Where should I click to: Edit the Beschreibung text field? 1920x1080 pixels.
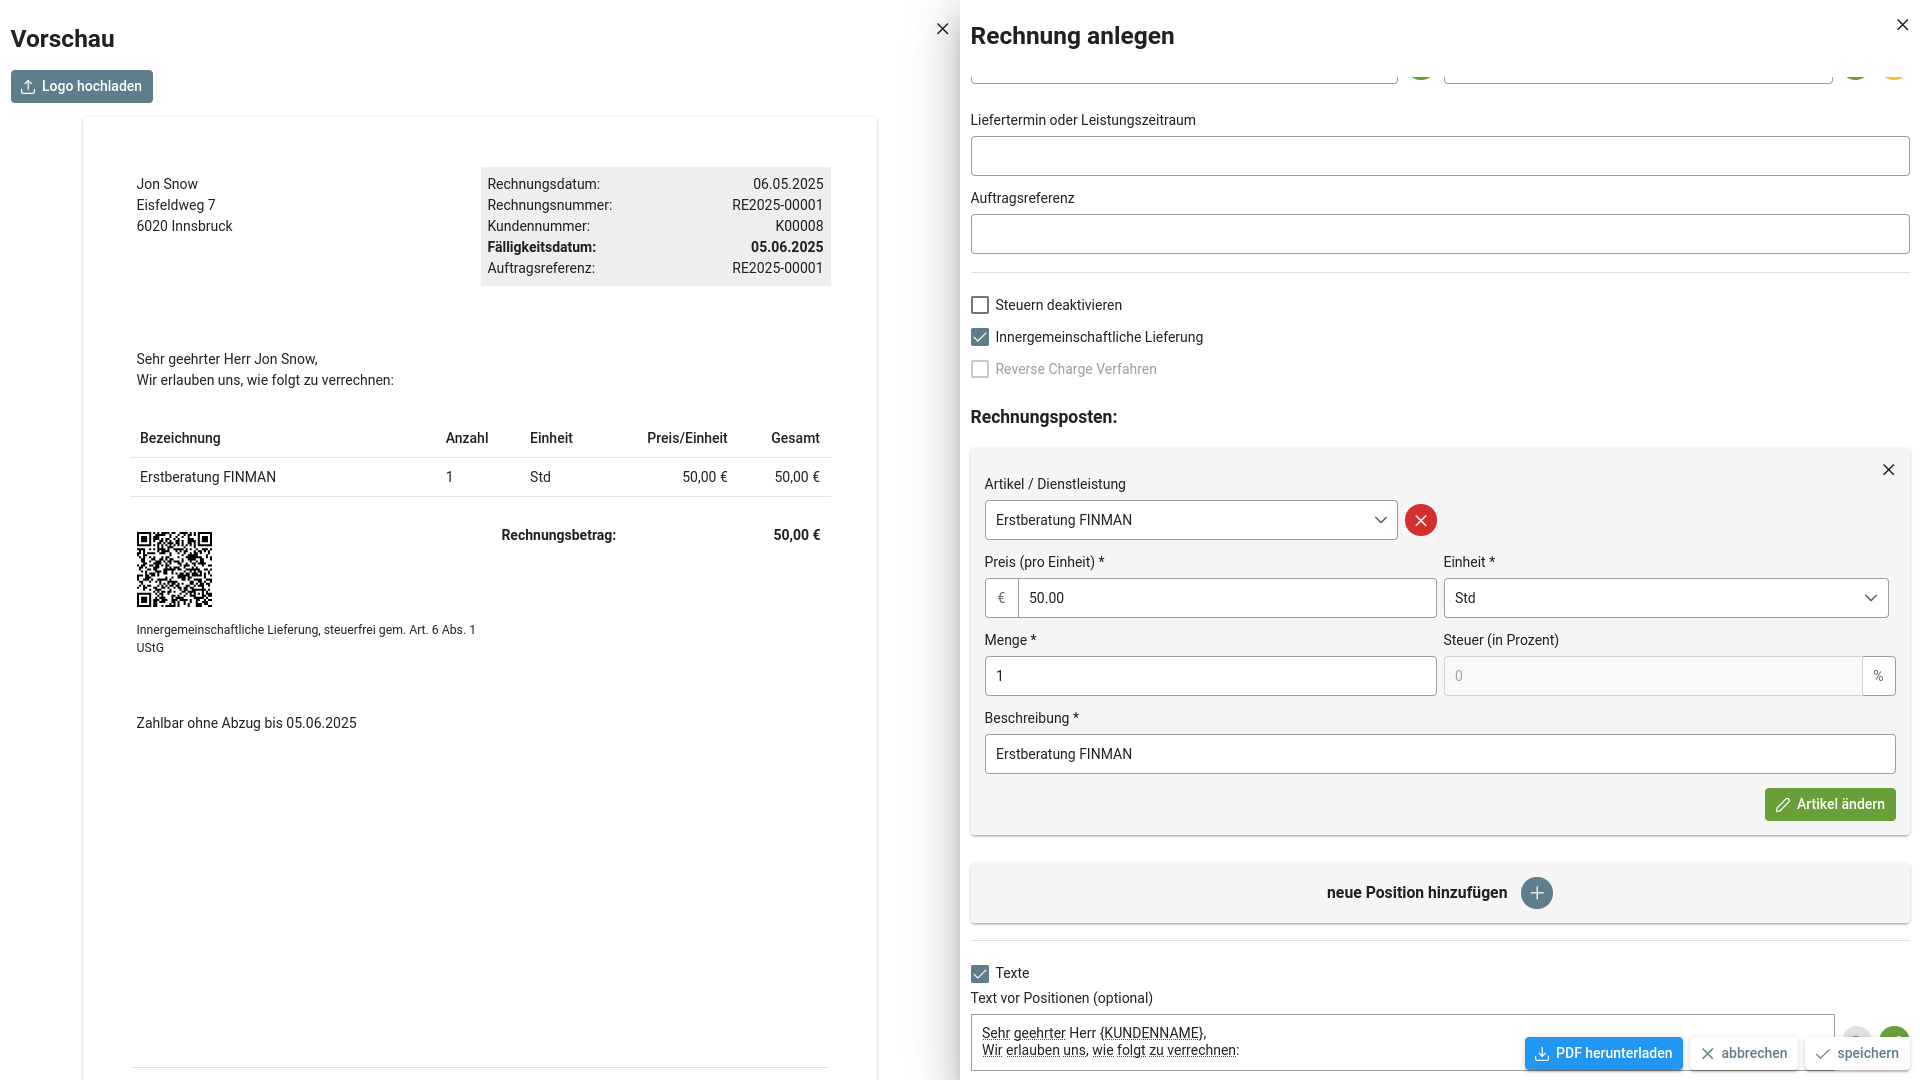[x=1439, y=754]
